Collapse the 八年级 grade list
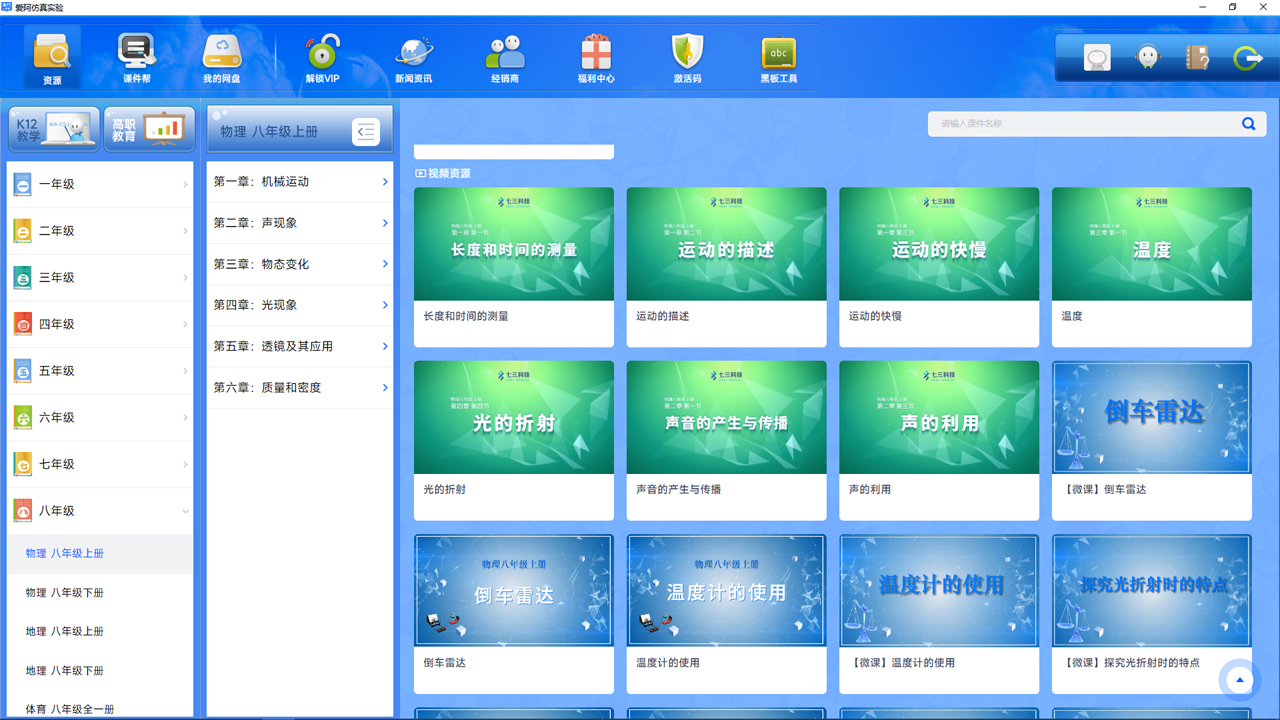The width and height of the screenshot is (1280, 720). coord(100,510)
